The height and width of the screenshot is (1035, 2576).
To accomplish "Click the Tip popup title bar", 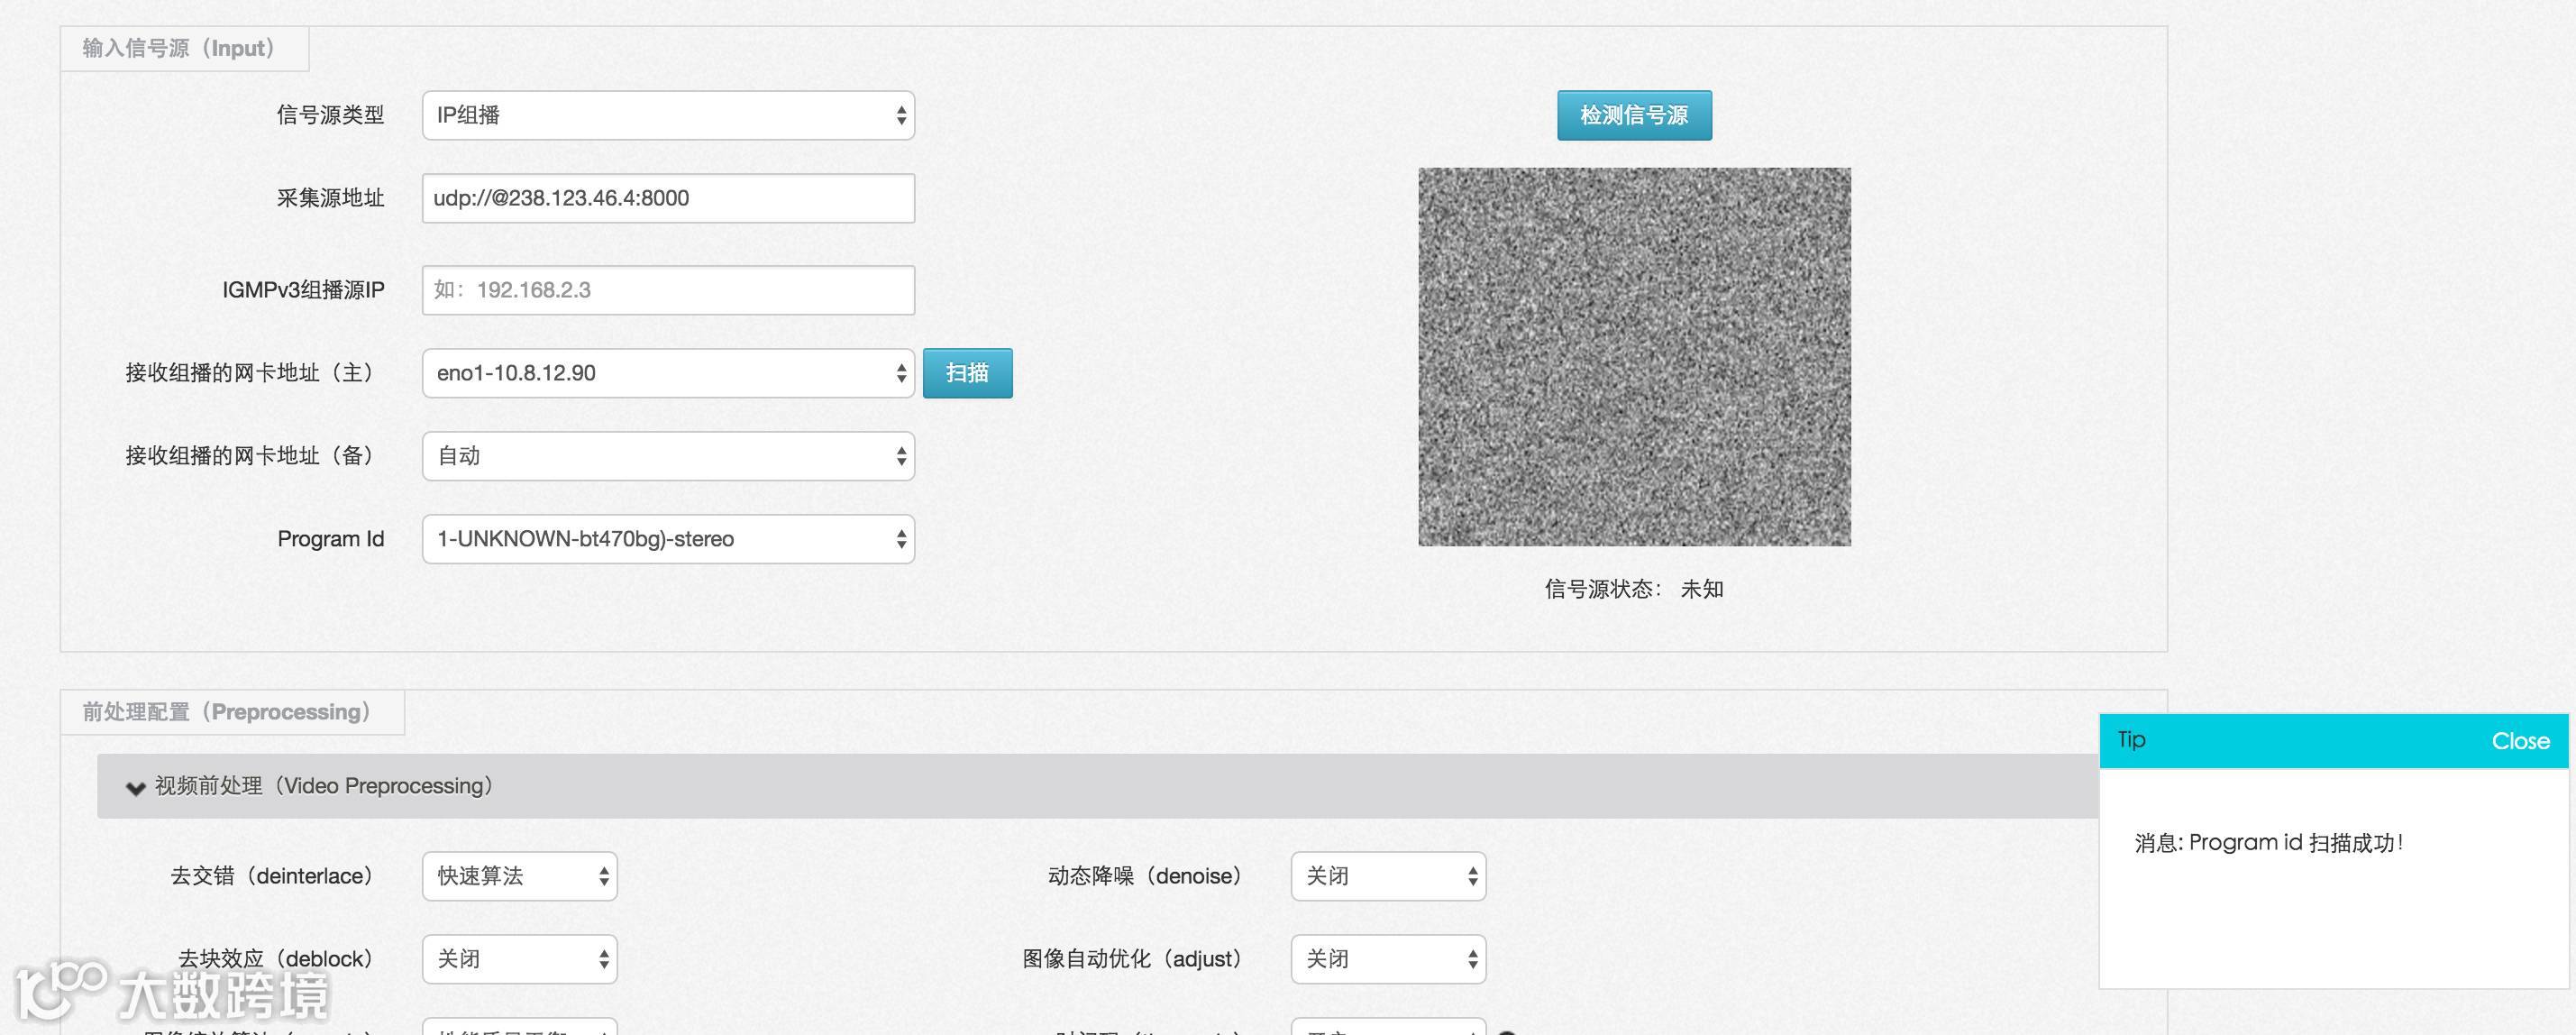I will click(2300, 741).
